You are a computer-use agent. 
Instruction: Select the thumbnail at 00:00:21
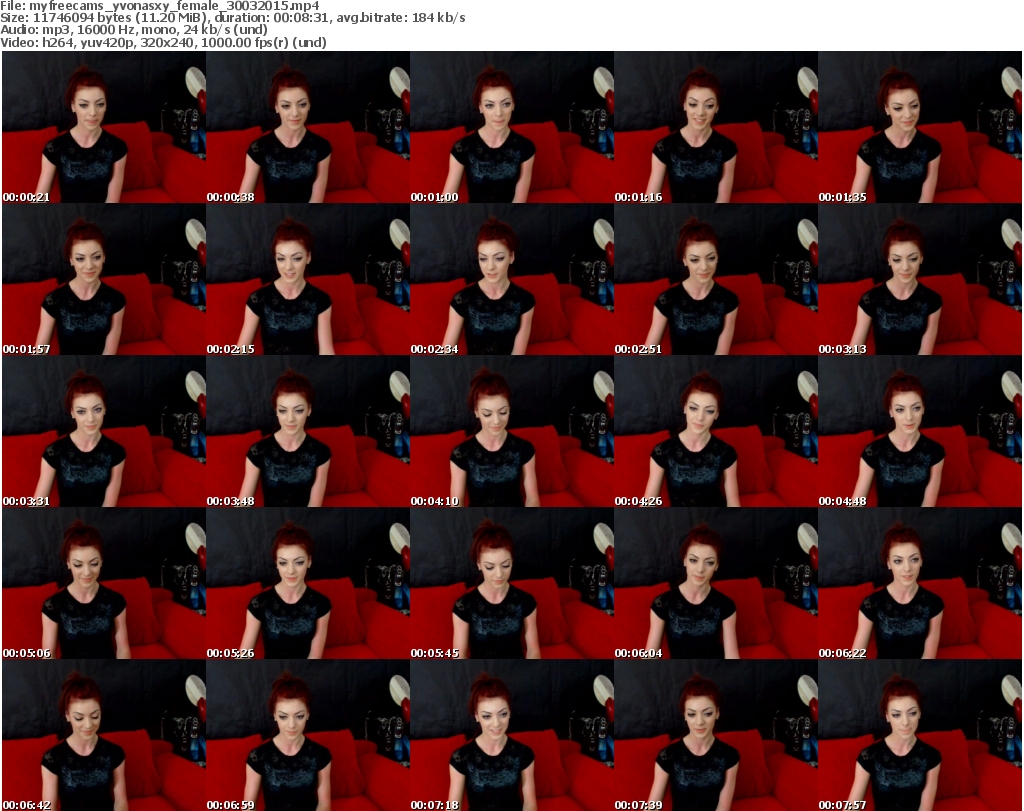click(x=104, y=127)
